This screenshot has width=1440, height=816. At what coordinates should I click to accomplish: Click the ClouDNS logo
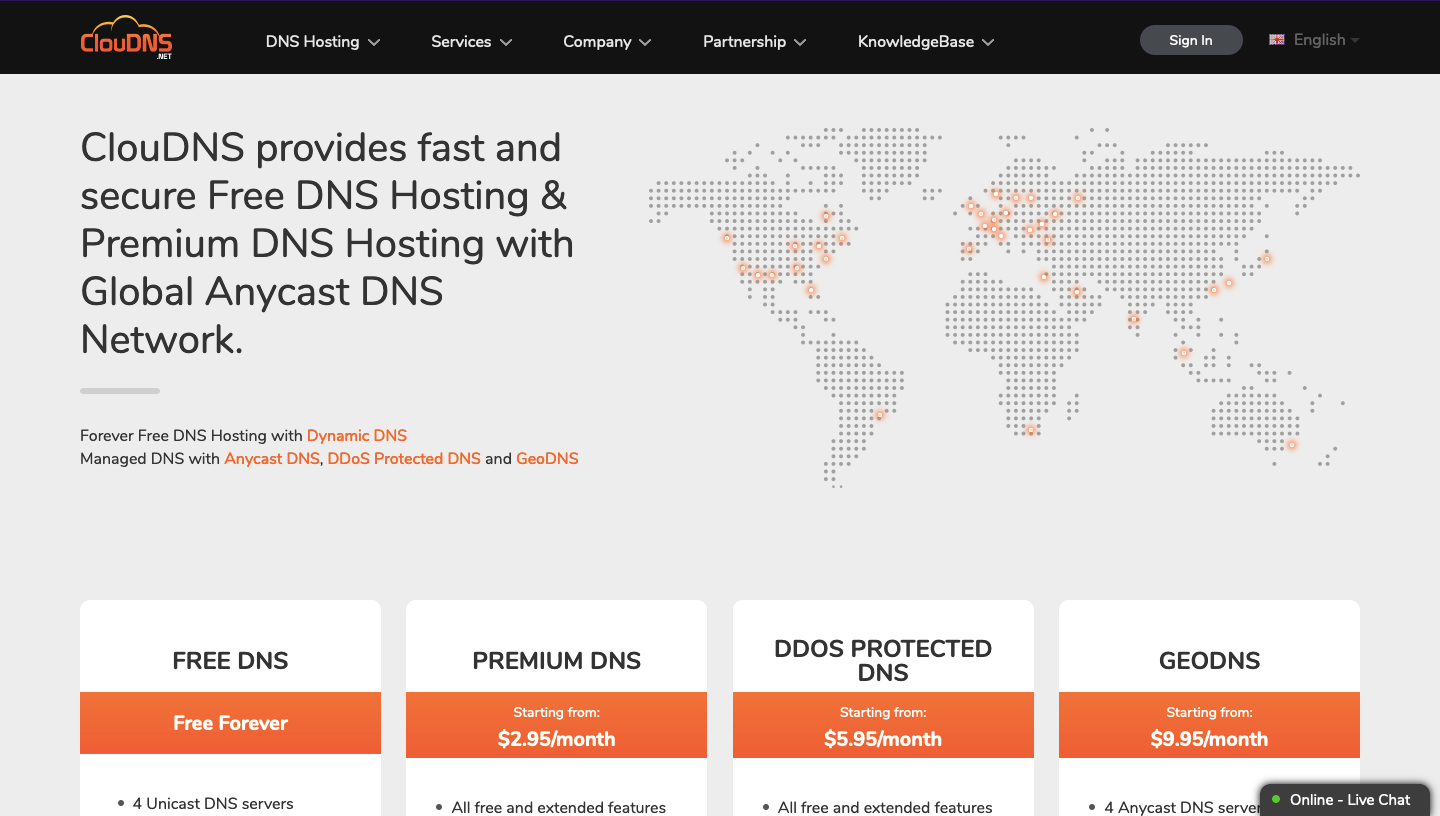[x=127, y=39]
